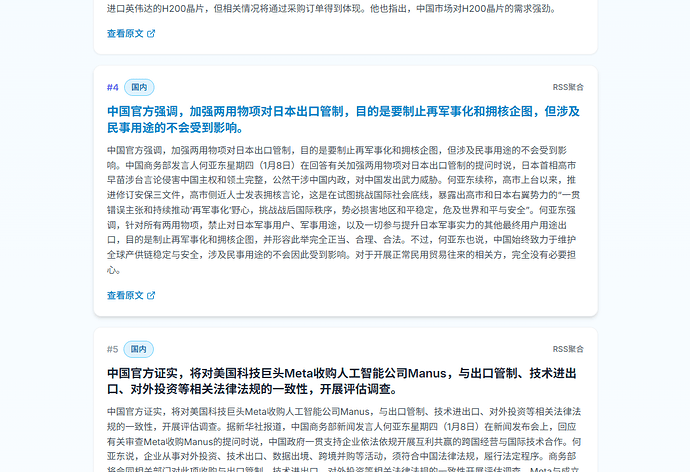690x472 pixels.
Task: Select the 国内 tag on article #4
Action: 139,87
